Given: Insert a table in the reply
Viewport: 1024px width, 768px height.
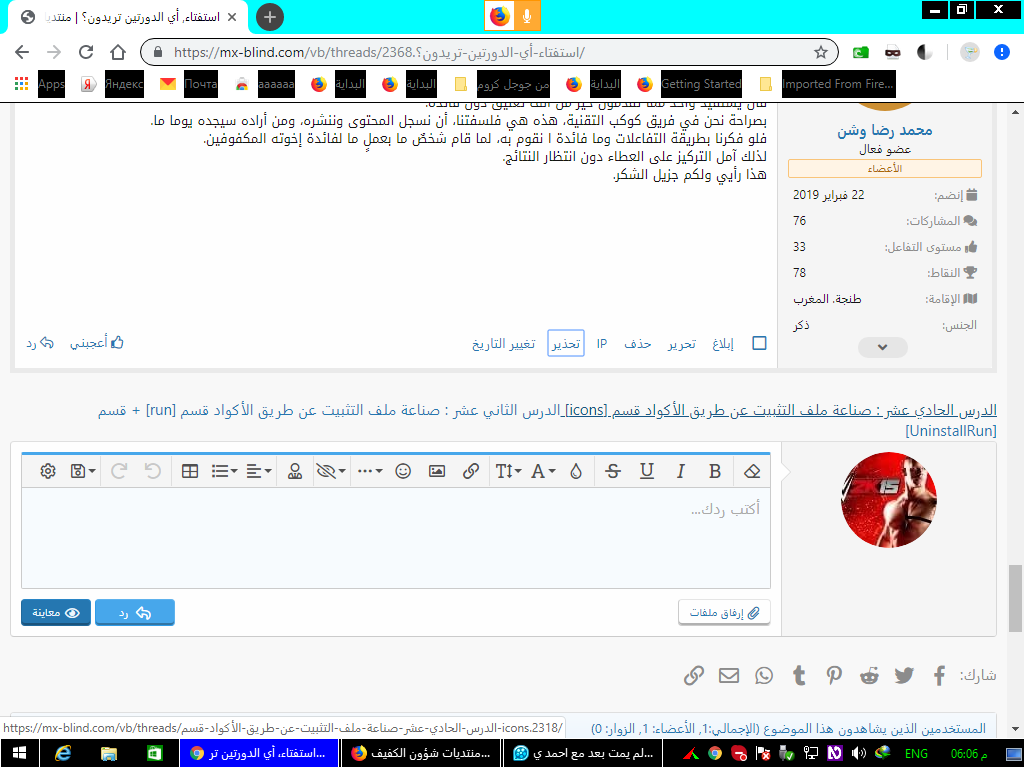Looking at the screenshot, I should (x=190, y=471).
